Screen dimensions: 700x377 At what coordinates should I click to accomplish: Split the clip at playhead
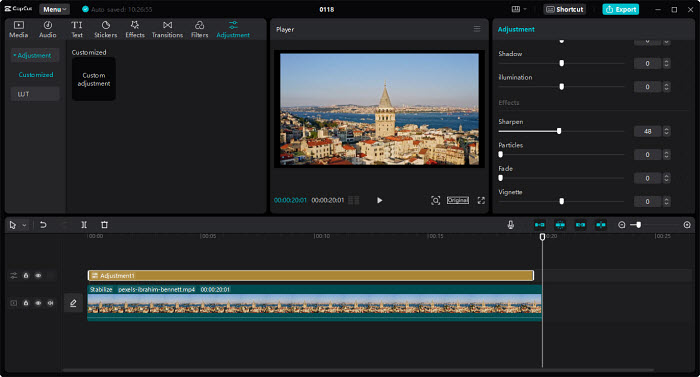coord(83,225)
